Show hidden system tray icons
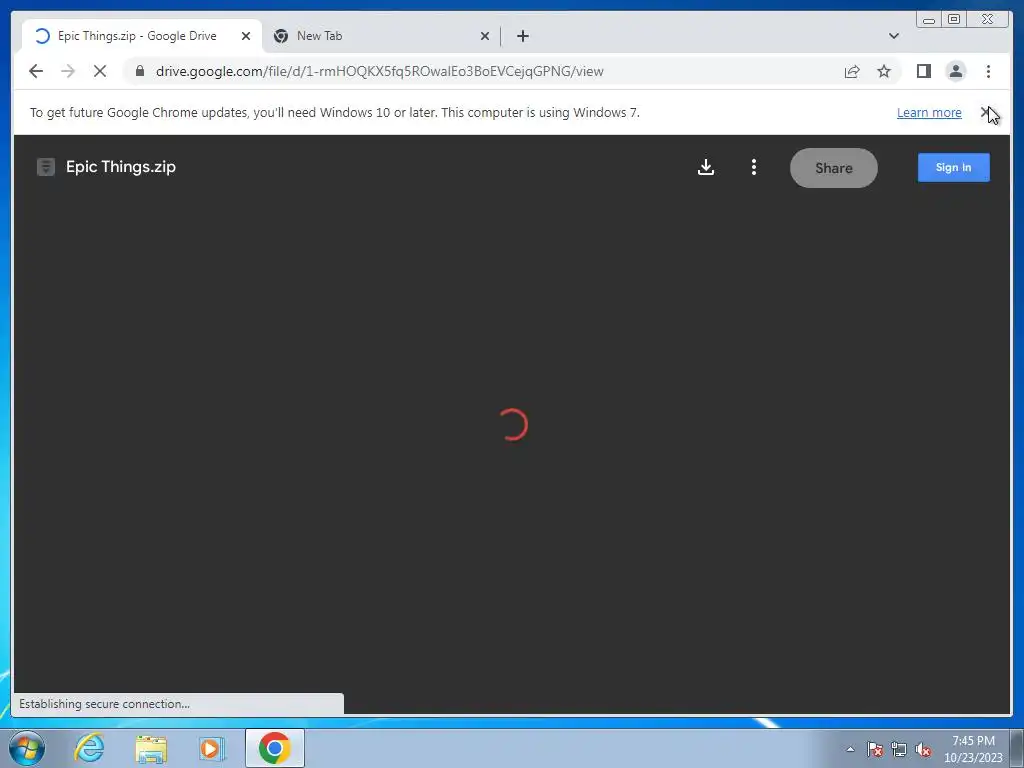Image resolution: width=1024 pixels, height=768 pixels. pos(850,749)
